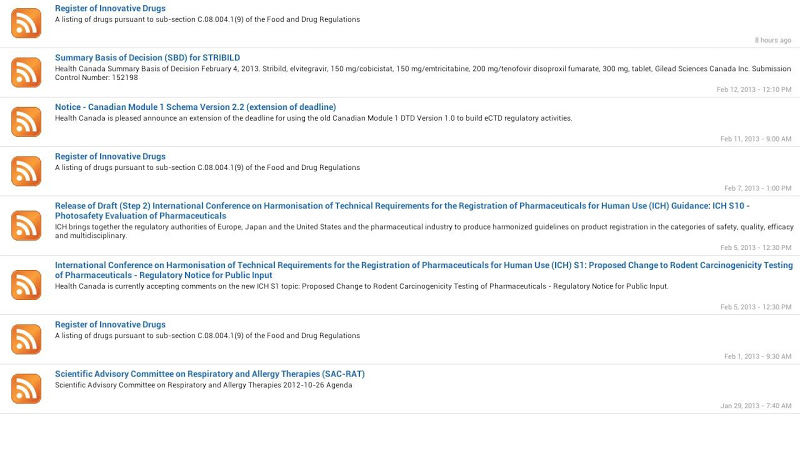Open Register of Innovative Drugs dated Feb 7
Screen dimensions: 800x450
click(110, 157)
